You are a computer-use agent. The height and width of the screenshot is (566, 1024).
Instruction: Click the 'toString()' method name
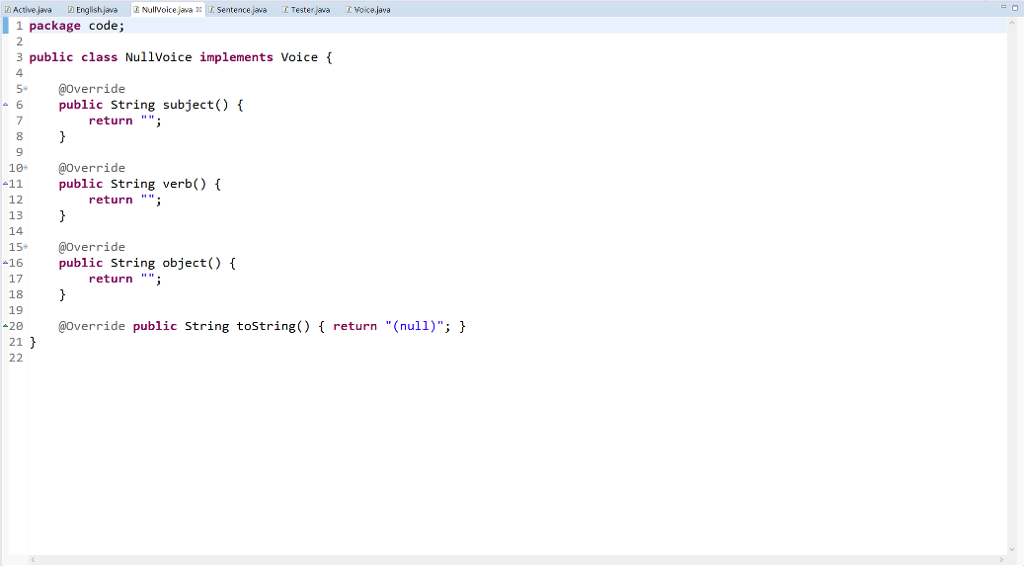coord(273,326)
